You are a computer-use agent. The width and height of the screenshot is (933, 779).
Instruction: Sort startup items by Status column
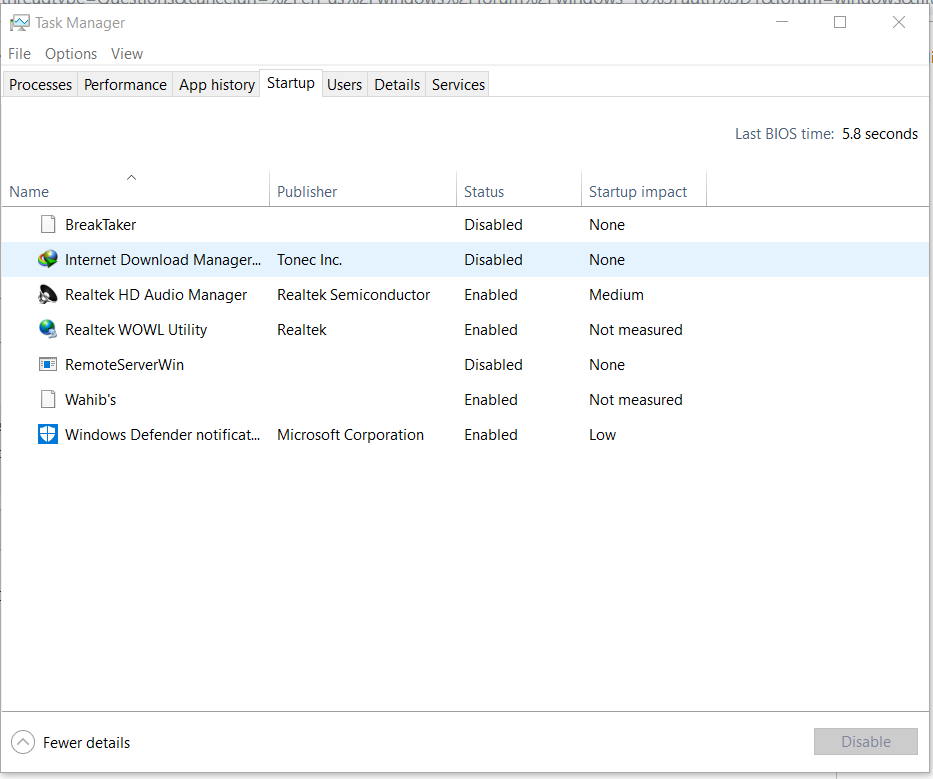pyautogui.click(x=484, y=192)
